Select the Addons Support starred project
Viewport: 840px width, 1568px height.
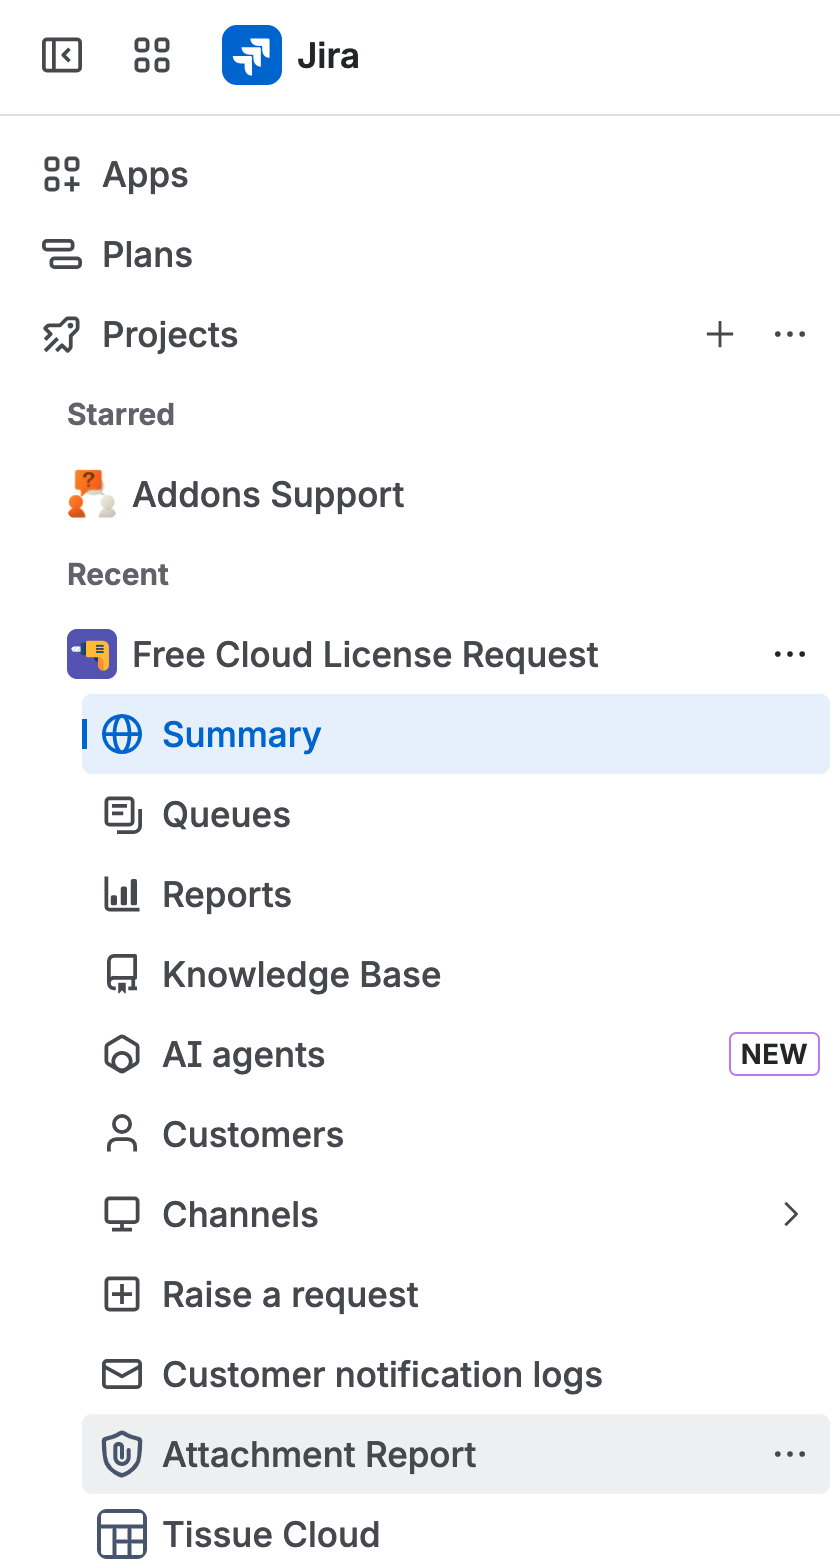coord(268,494)
